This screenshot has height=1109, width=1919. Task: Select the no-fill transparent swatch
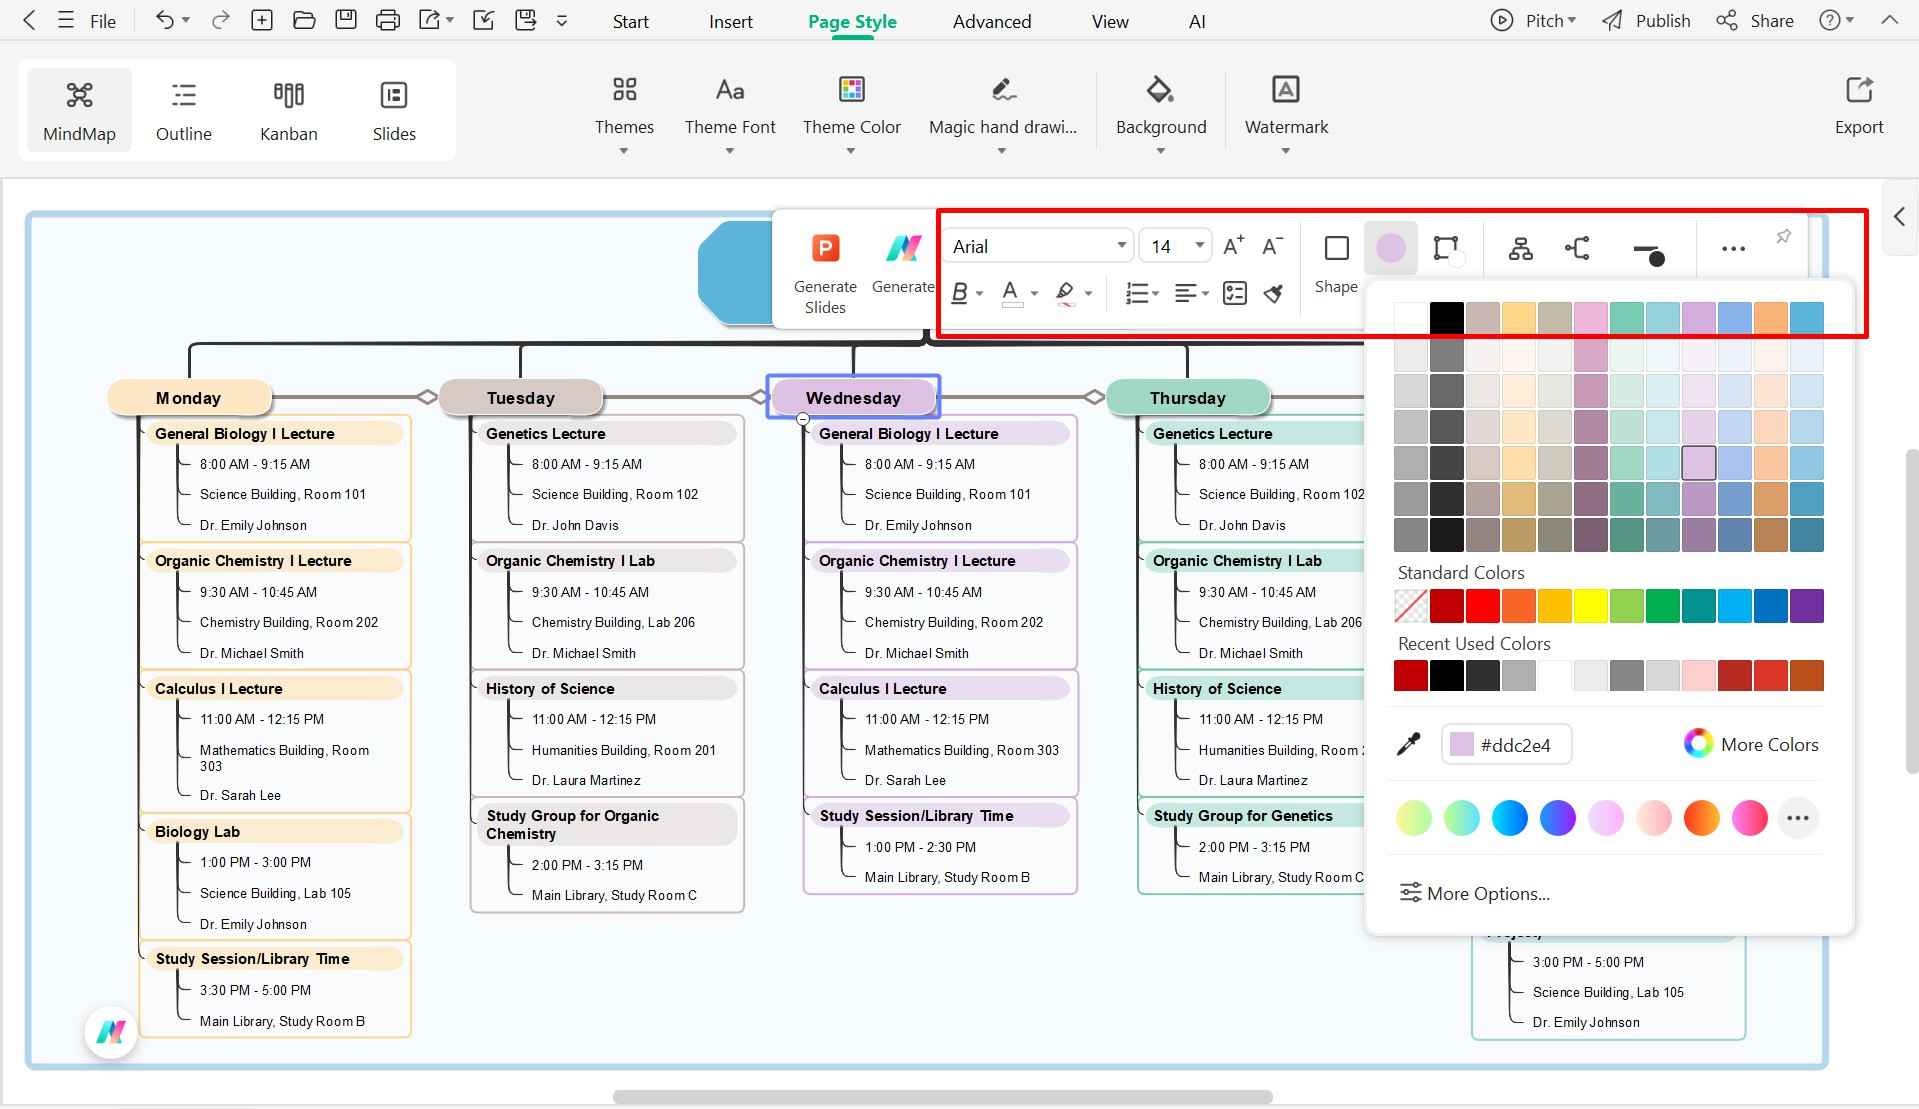(1411, 606)
